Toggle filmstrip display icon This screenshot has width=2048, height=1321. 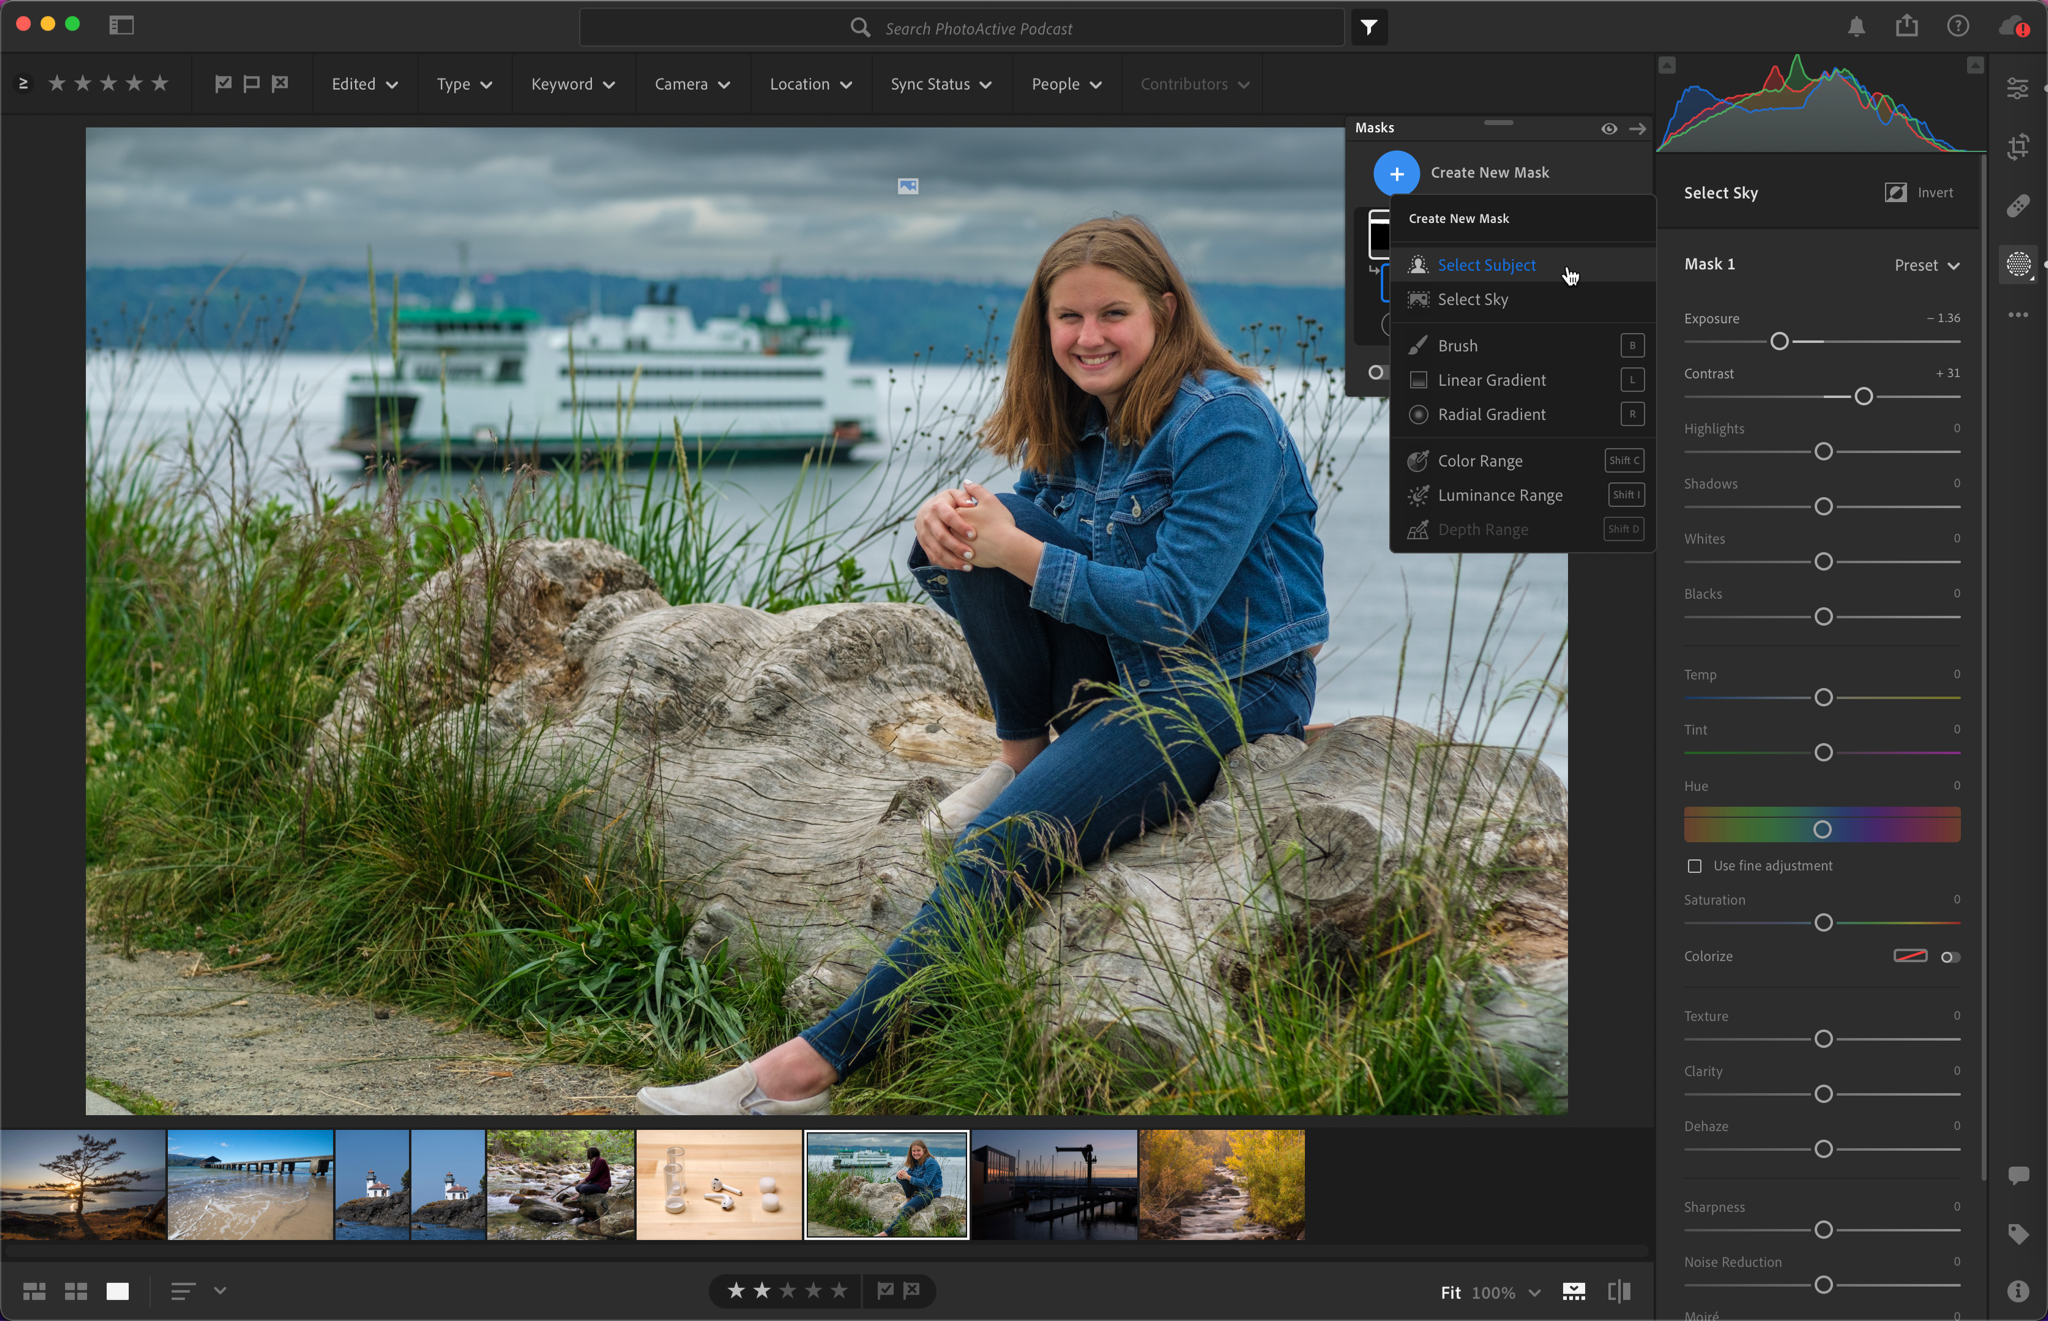click(1574, 1292)
